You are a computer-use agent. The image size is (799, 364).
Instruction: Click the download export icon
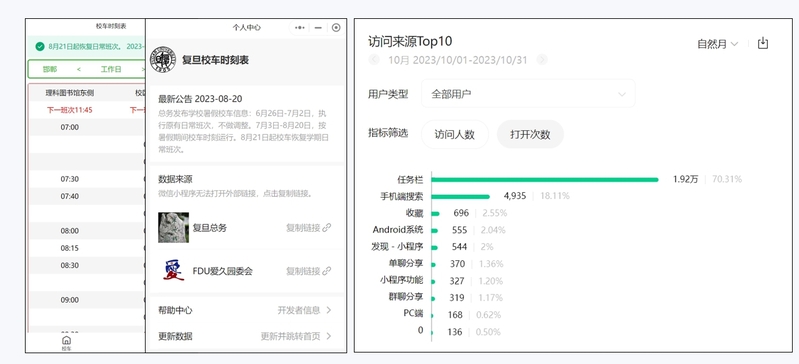(762, 43)
